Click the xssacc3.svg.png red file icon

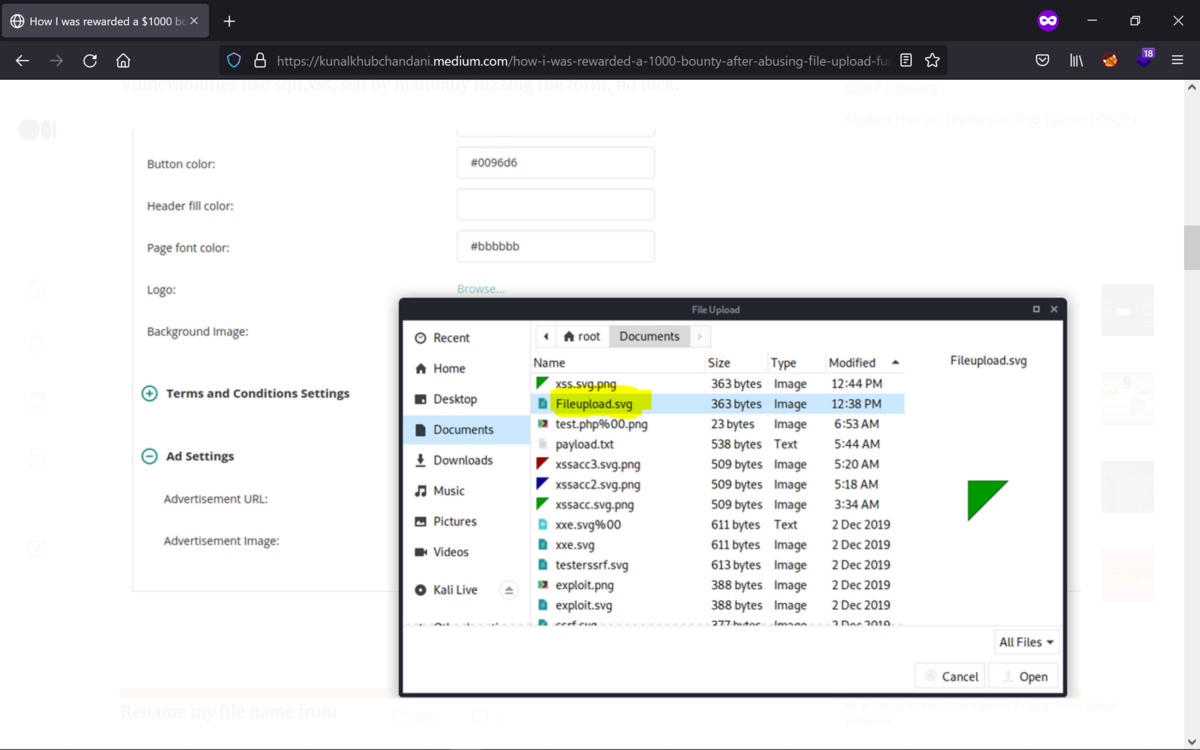(x=542, y=464)
